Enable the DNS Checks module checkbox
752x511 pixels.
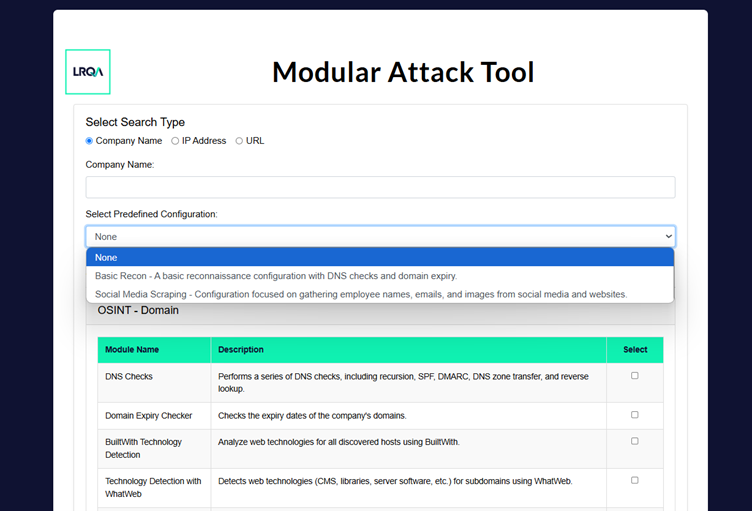click(x=634, y=376)
